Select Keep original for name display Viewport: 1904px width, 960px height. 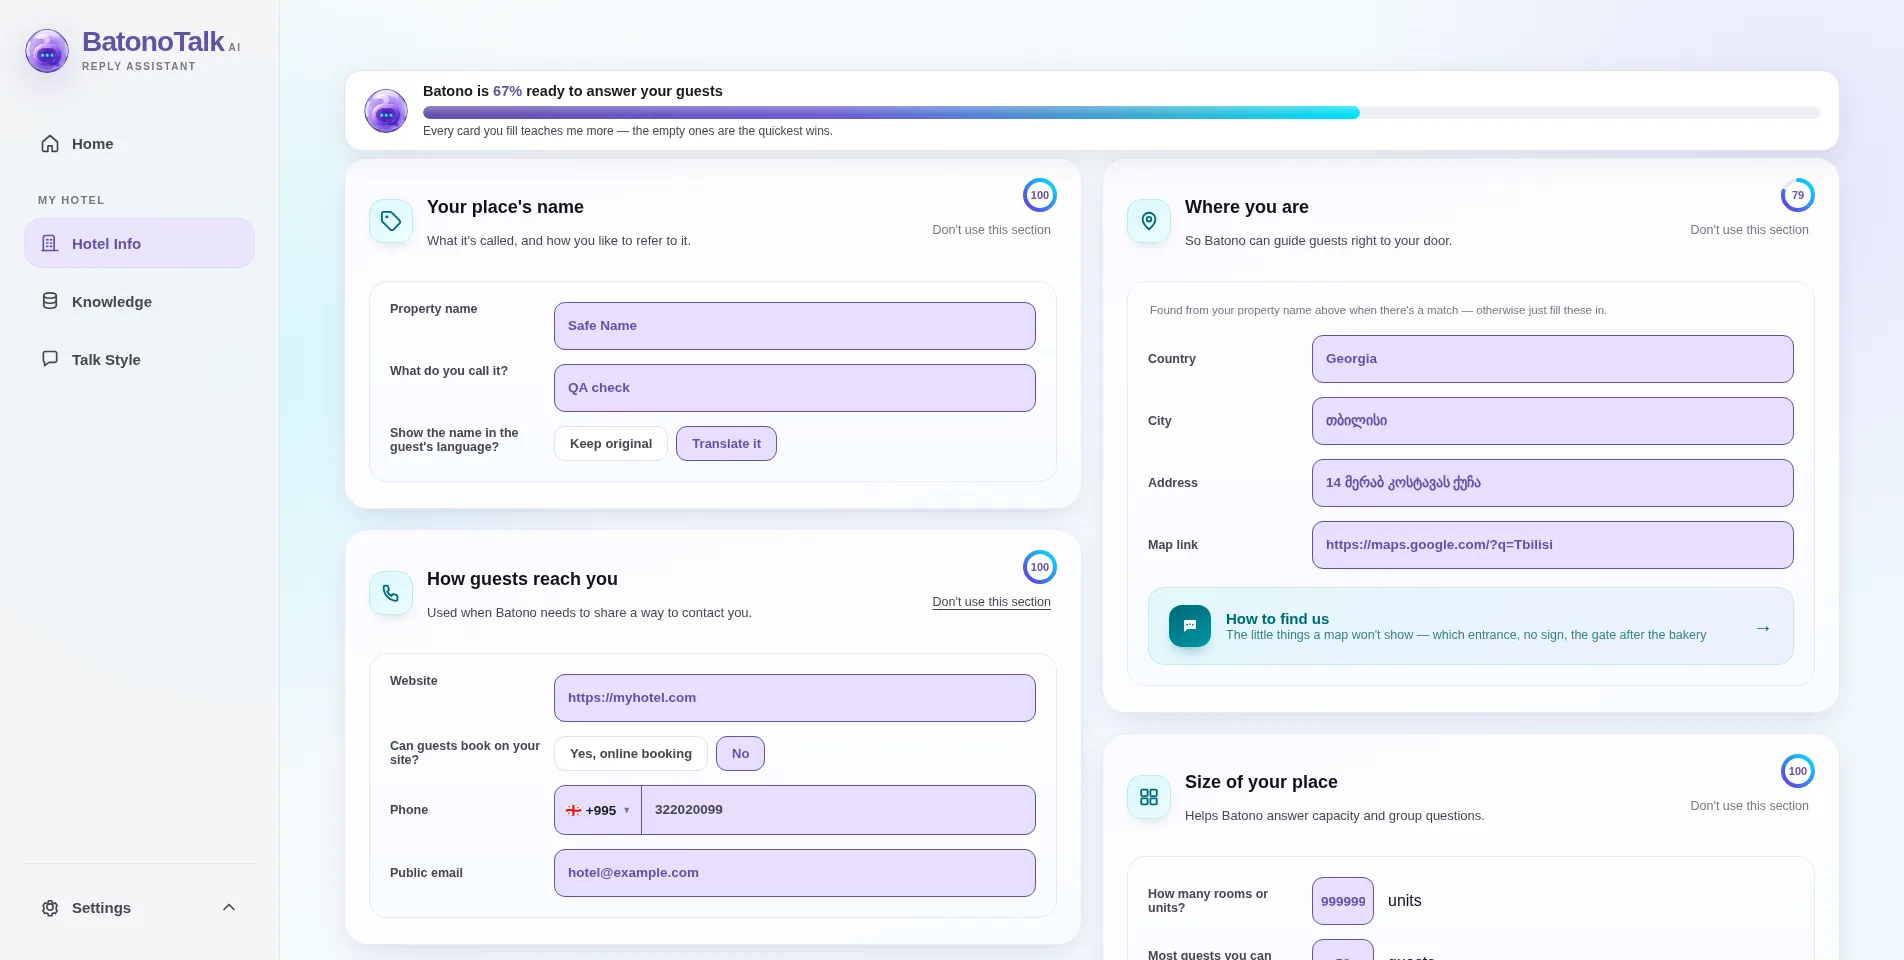coord(611,444)
